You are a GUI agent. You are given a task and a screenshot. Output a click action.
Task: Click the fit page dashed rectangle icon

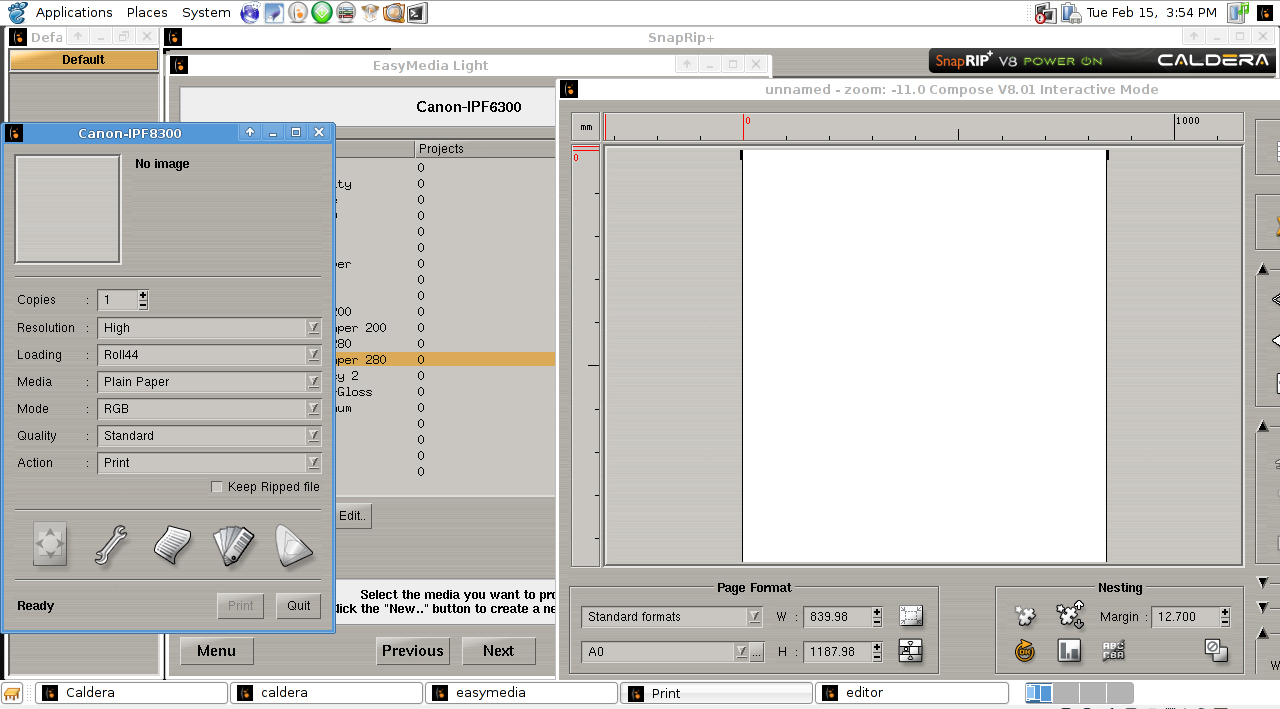pyautogui.click(x=910, y=616)
